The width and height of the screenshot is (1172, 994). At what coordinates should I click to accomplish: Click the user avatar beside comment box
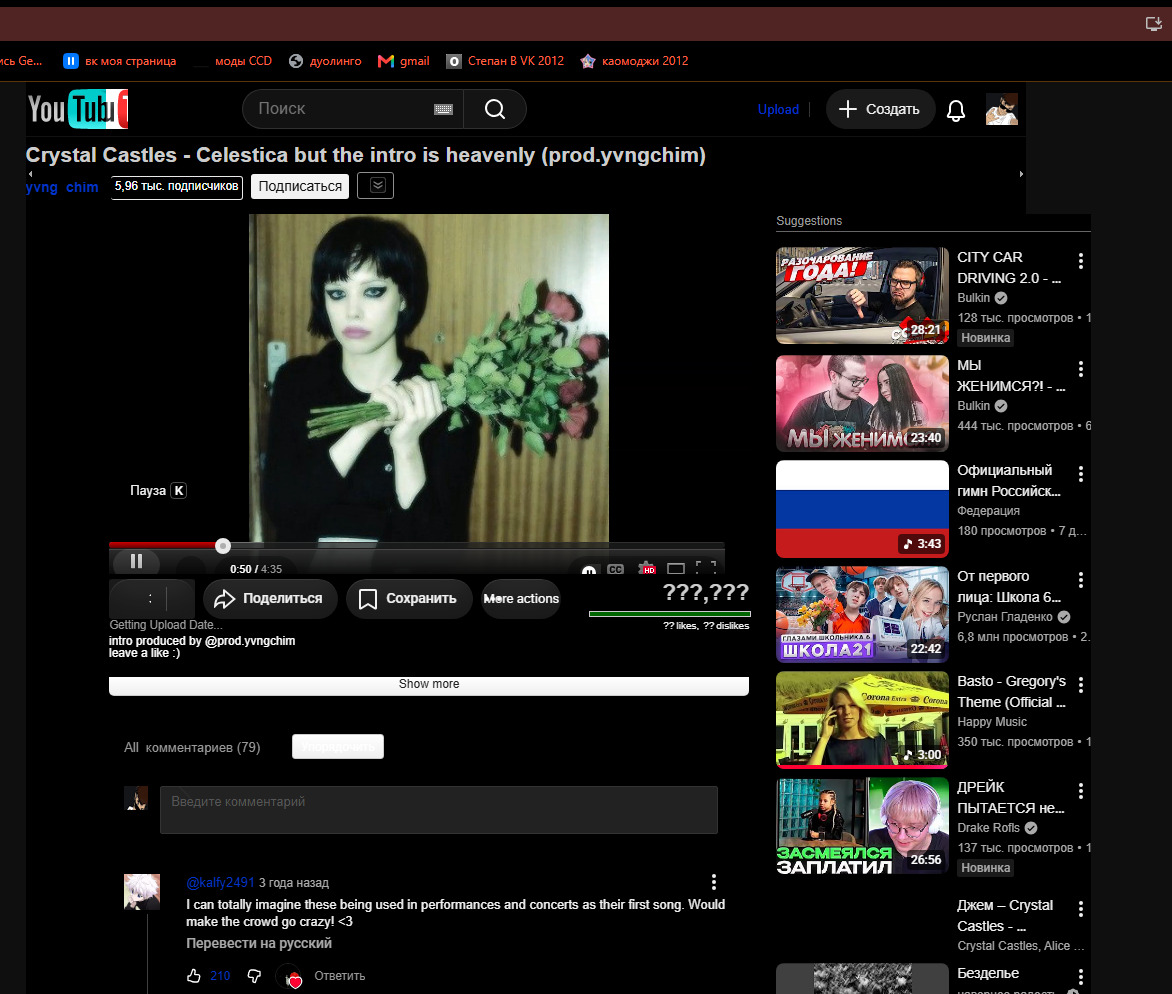click(x=136, y=799)
